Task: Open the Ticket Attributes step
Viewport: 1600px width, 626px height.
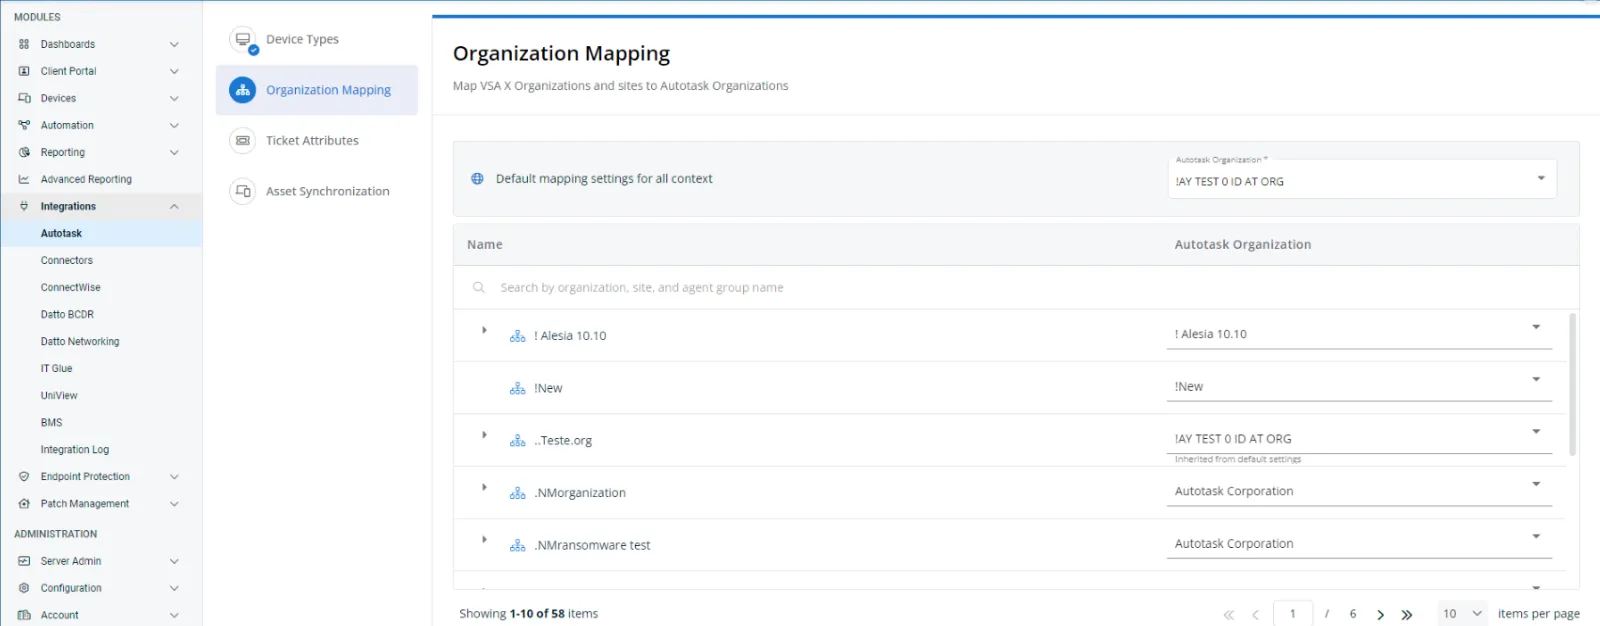Action: (312, 141)
